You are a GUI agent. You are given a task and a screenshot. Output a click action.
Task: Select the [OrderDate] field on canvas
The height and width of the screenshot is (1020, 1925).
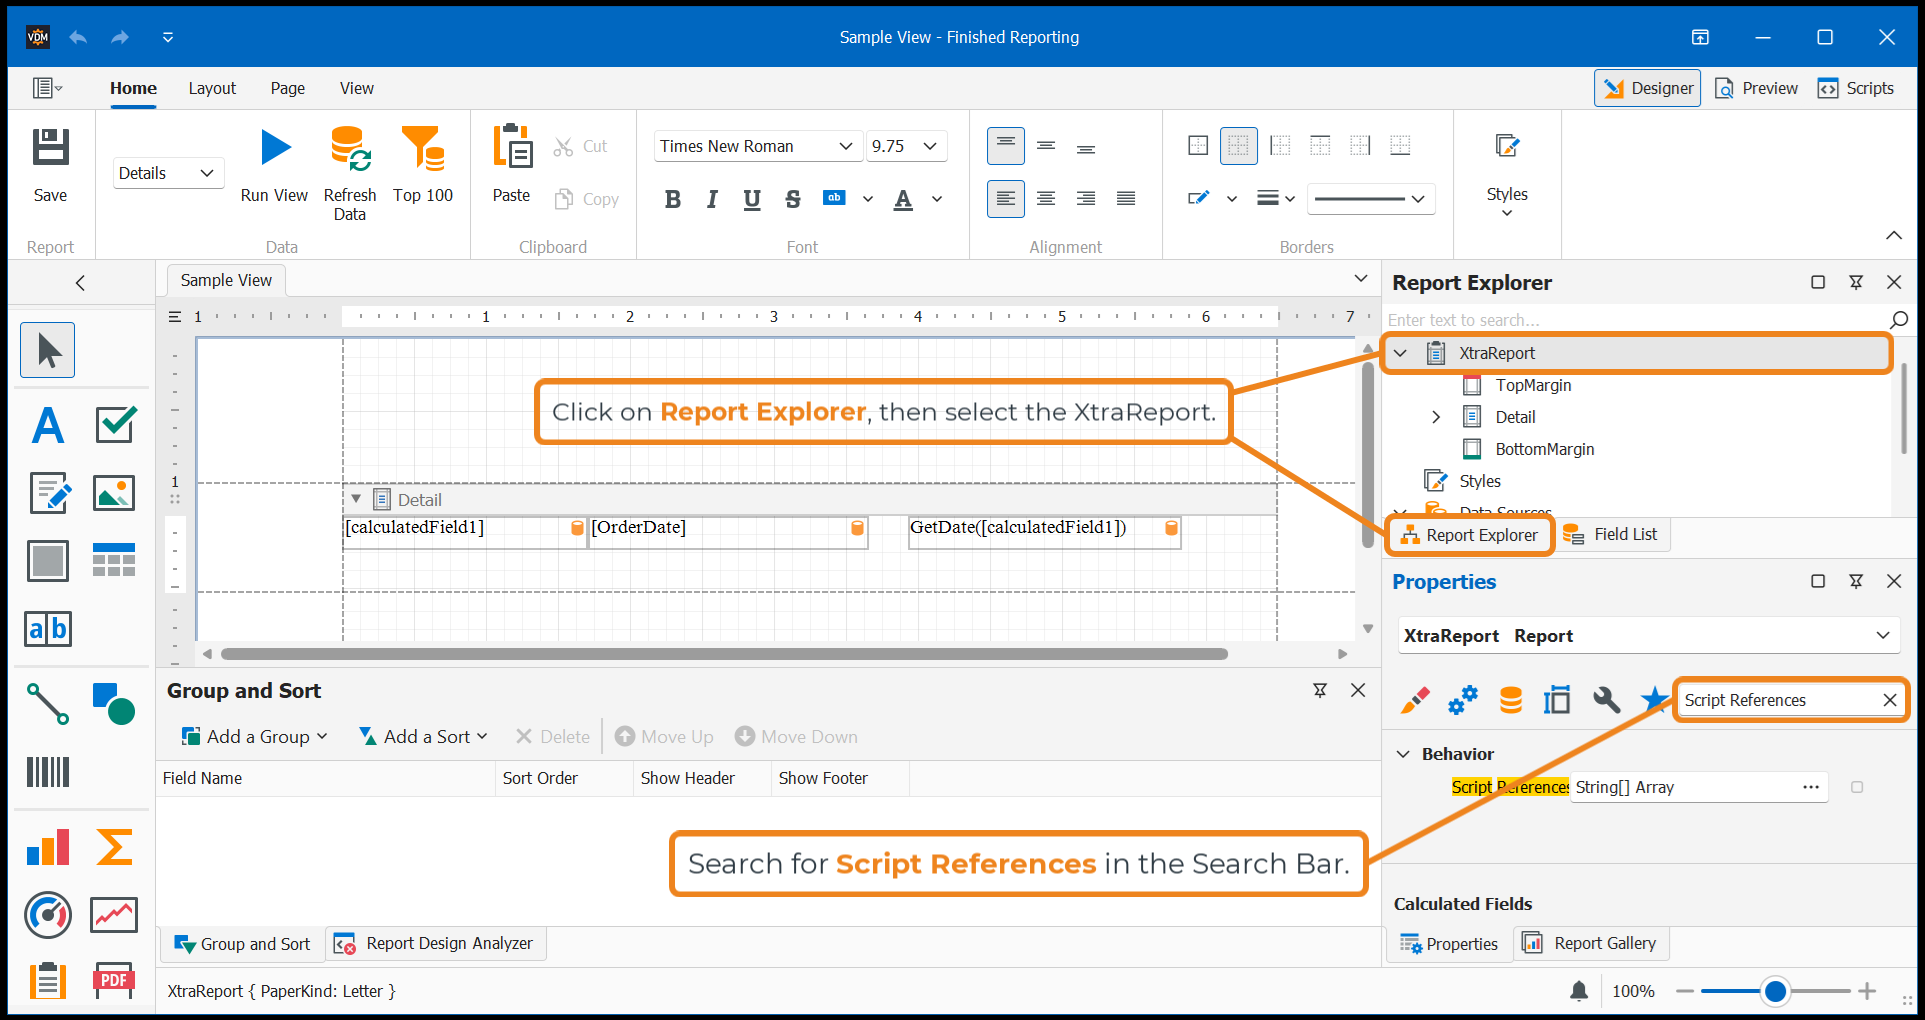coord(727,531)
